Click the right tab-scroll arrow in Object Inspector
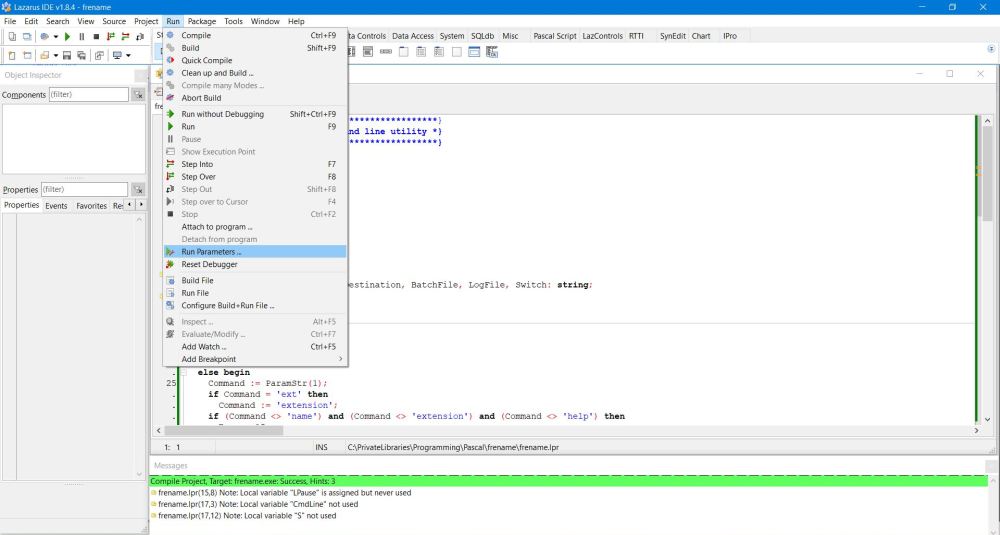Screen dimensions: 1000x535 141,205
